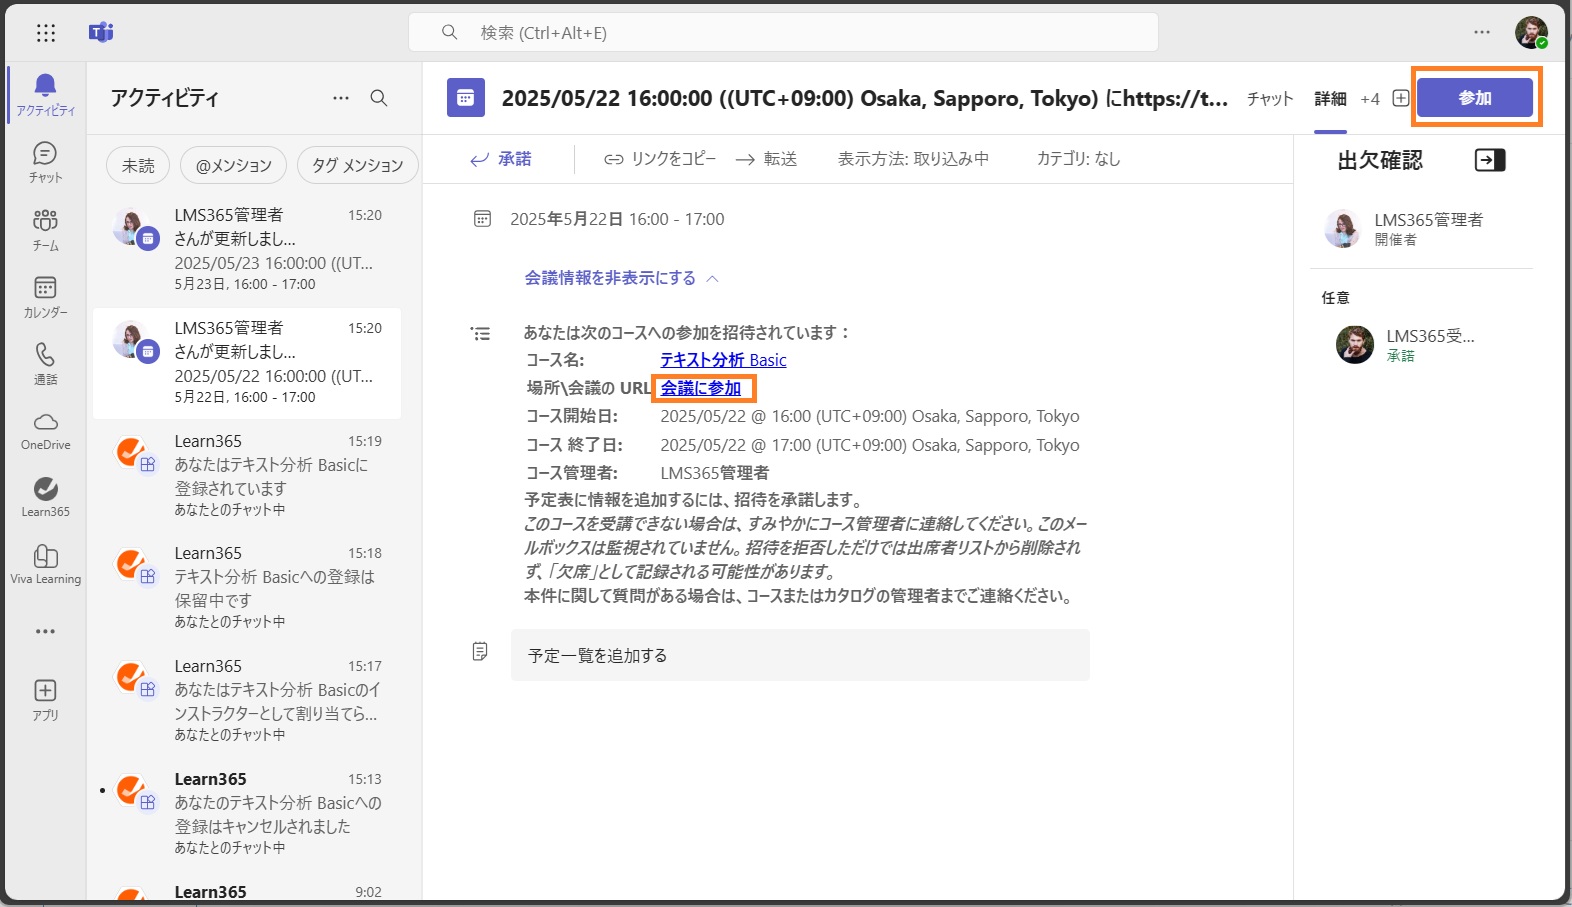This screenshot has height=907, width=1572.
Task: Open Learn365 notification from 15:18
Action: coord(247,587)
